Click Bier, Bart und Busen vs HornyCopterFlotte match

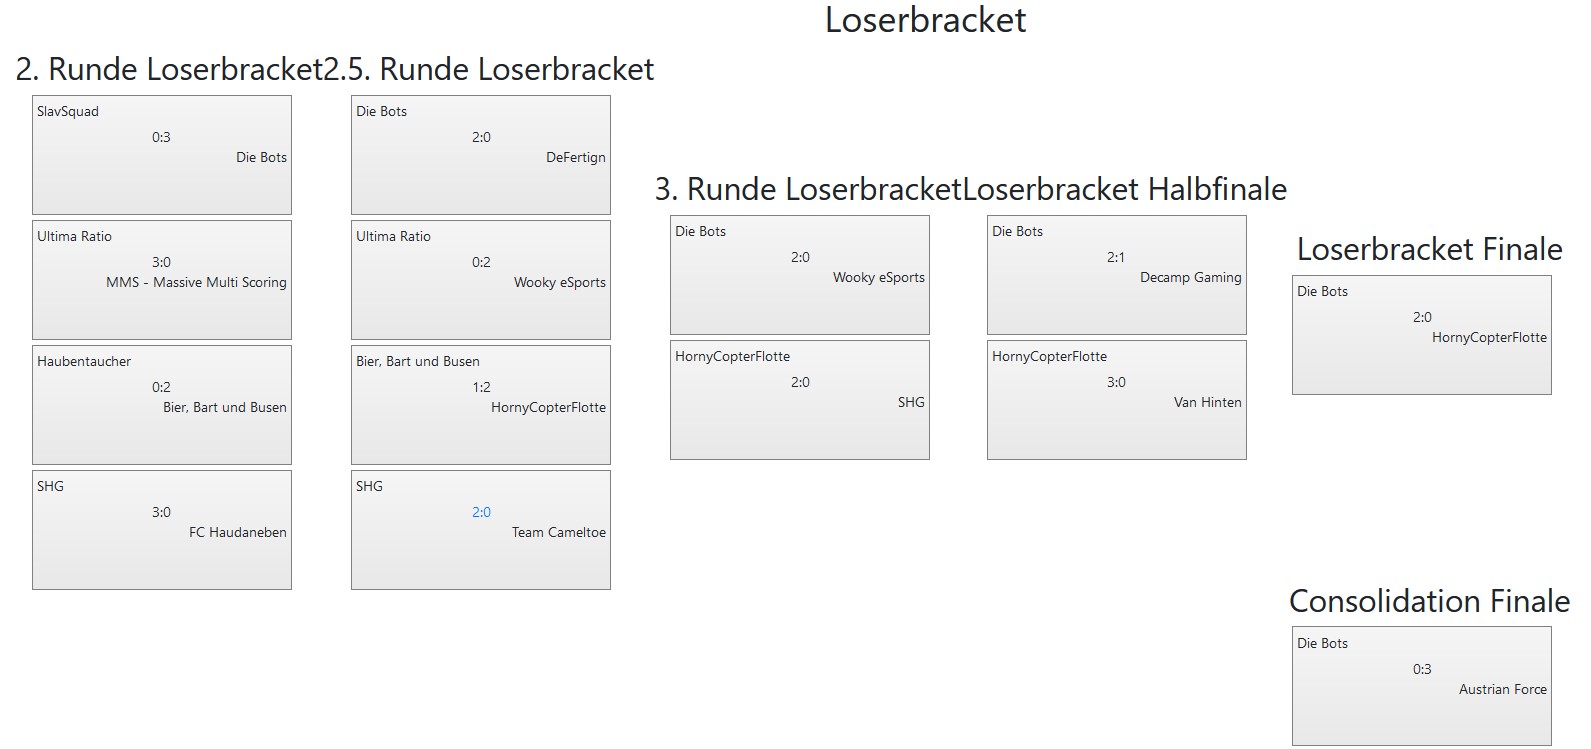(x=481, y=405)
